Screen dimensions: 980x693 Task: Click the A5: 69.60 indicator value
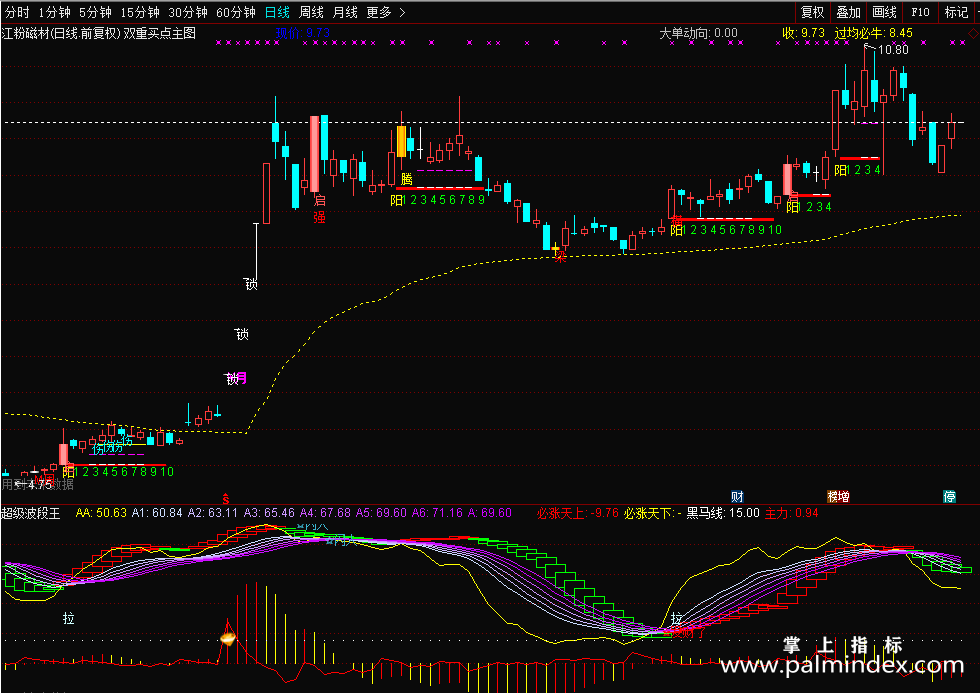point(381,513)
